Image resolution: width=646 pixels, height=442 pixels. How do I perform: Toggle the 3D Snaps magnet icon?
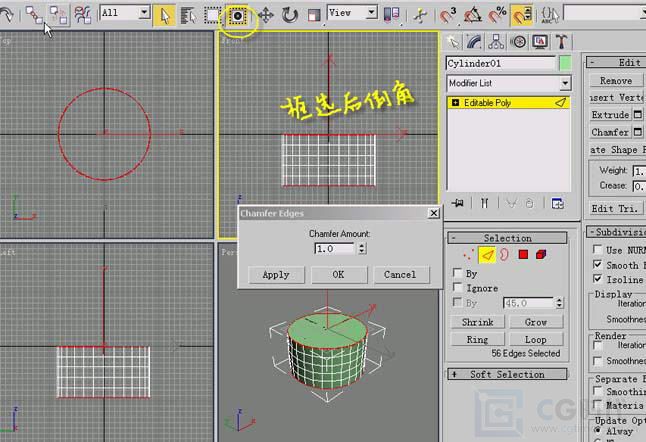pyautogui.click(x=448, y=16)
